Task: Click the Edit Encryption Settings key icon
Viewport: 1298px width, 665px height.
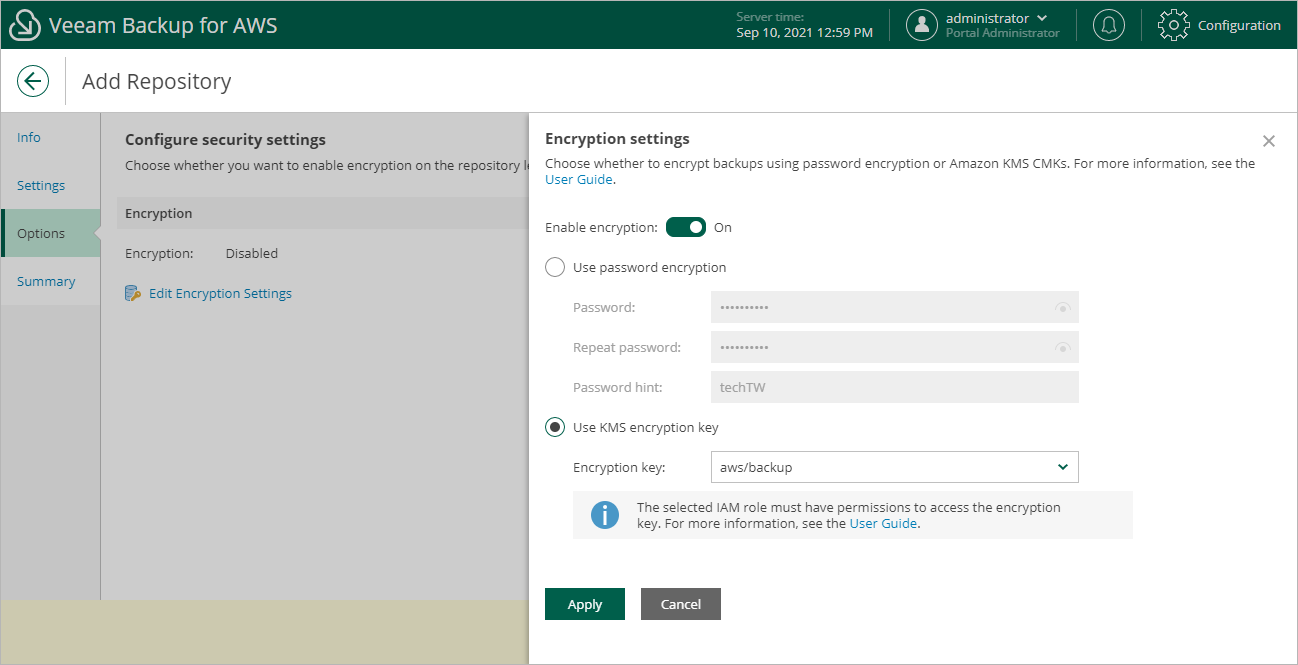Action: point(133,294)
